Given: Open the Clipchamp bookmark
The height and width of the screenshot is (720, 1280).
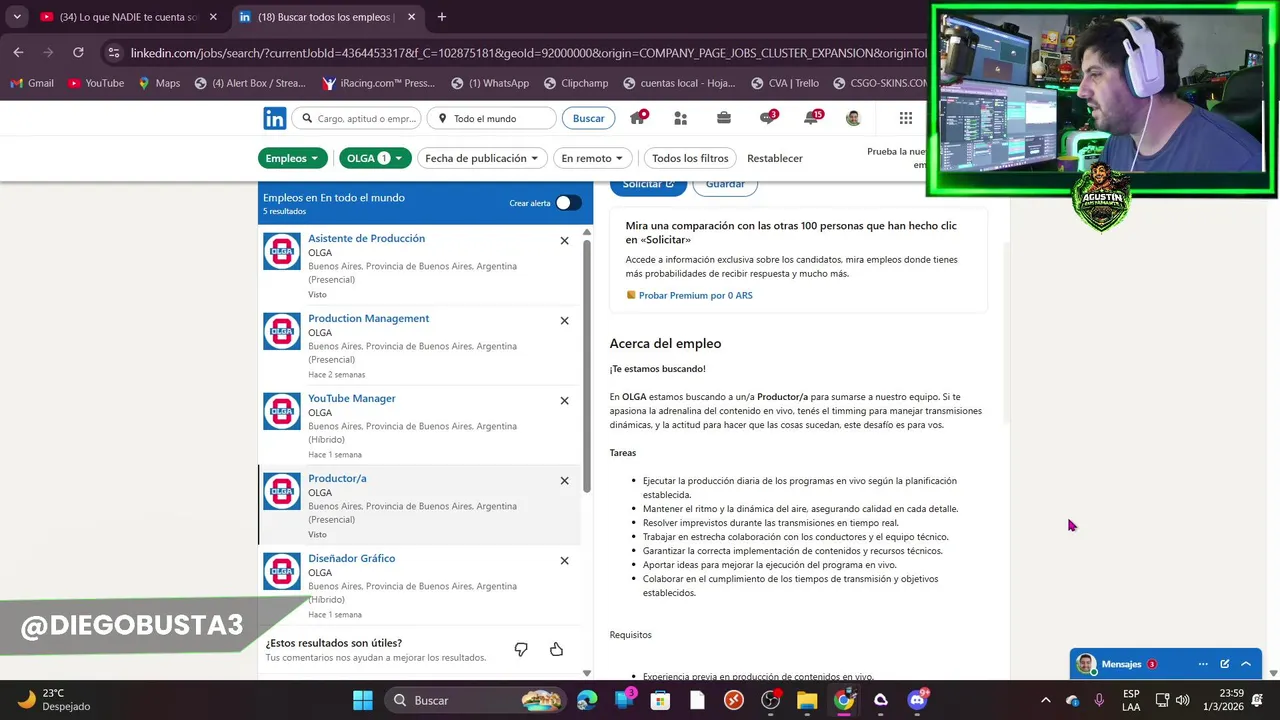Looking at the screenshot, I should (x=576, y=83).
